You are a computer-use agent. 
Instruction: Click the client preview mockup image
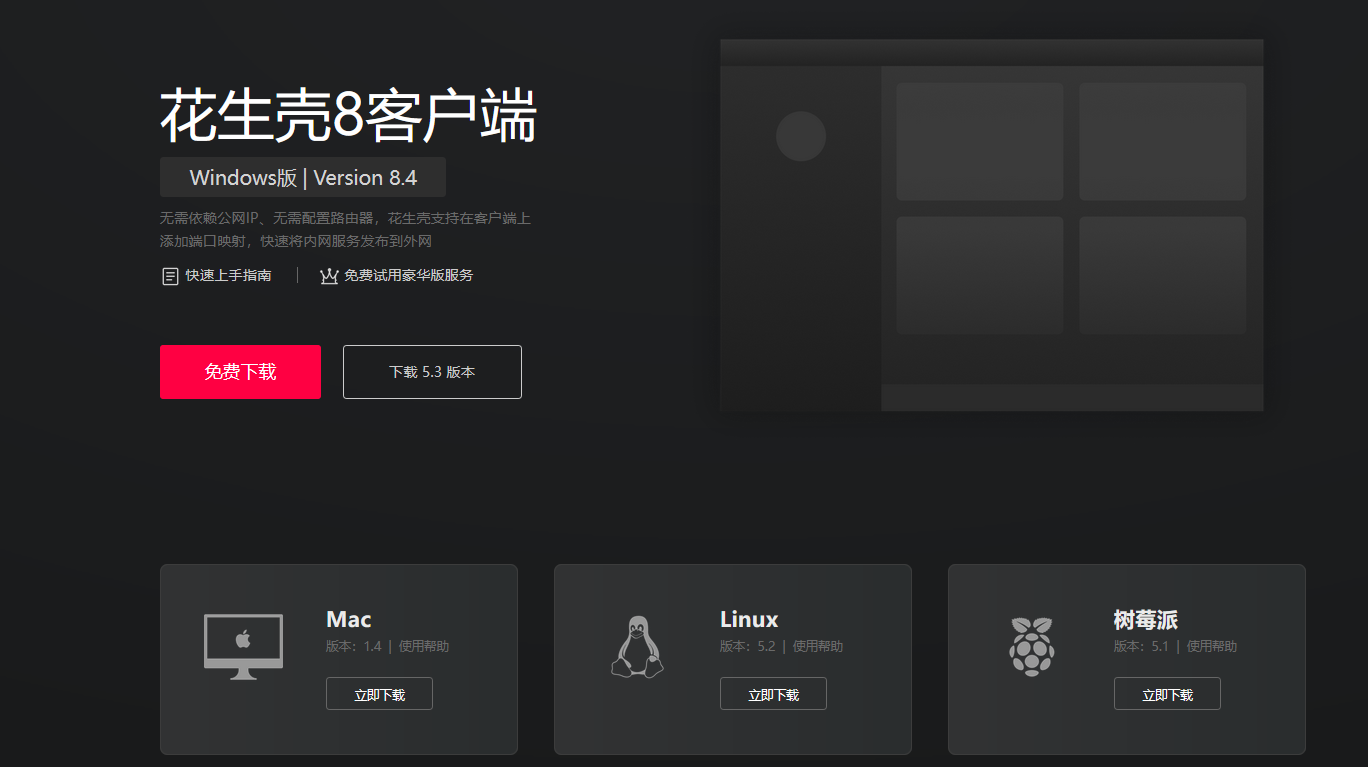coord(992,225)
